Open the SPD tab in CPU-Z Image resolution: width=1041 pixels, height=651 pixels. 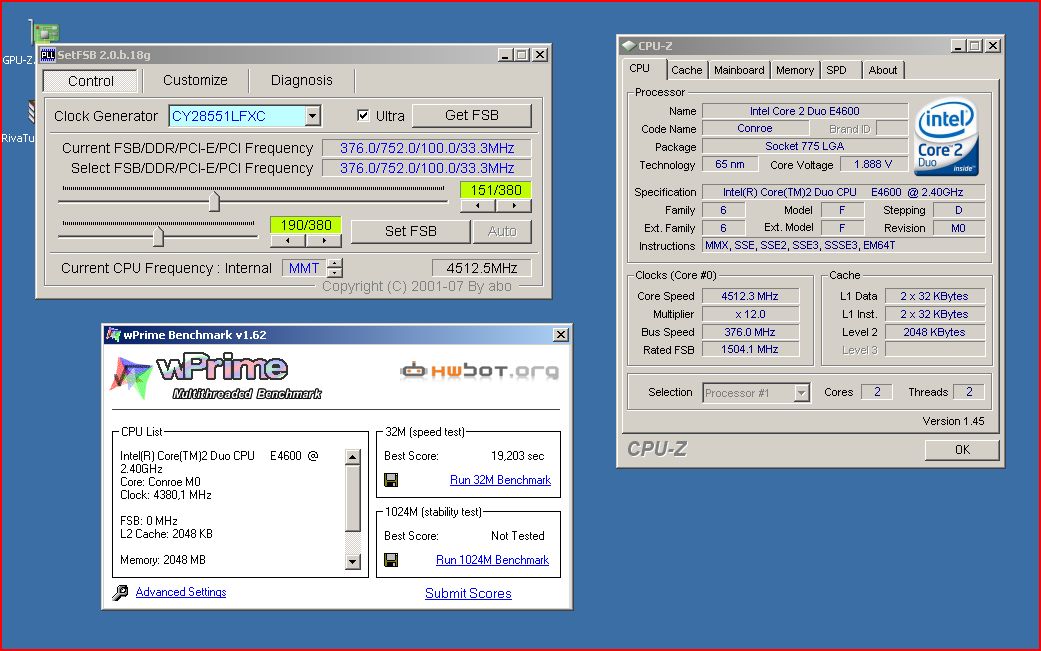tap(837, 70)
